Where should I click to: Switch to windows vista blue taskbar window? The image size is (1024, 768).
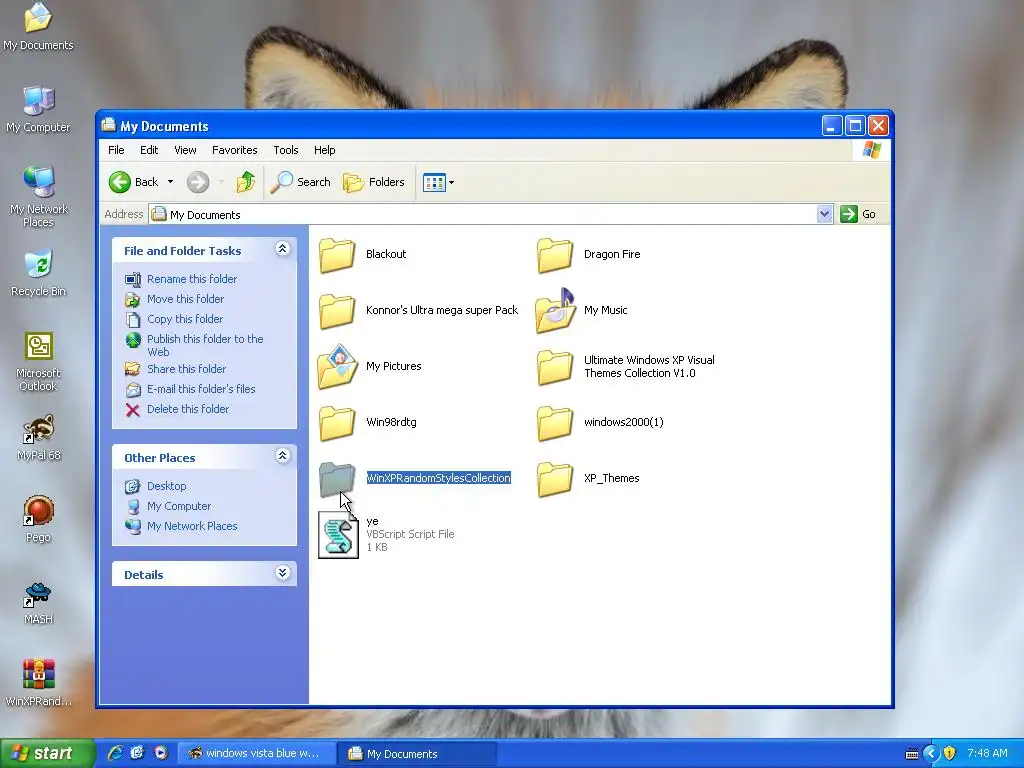256,754
